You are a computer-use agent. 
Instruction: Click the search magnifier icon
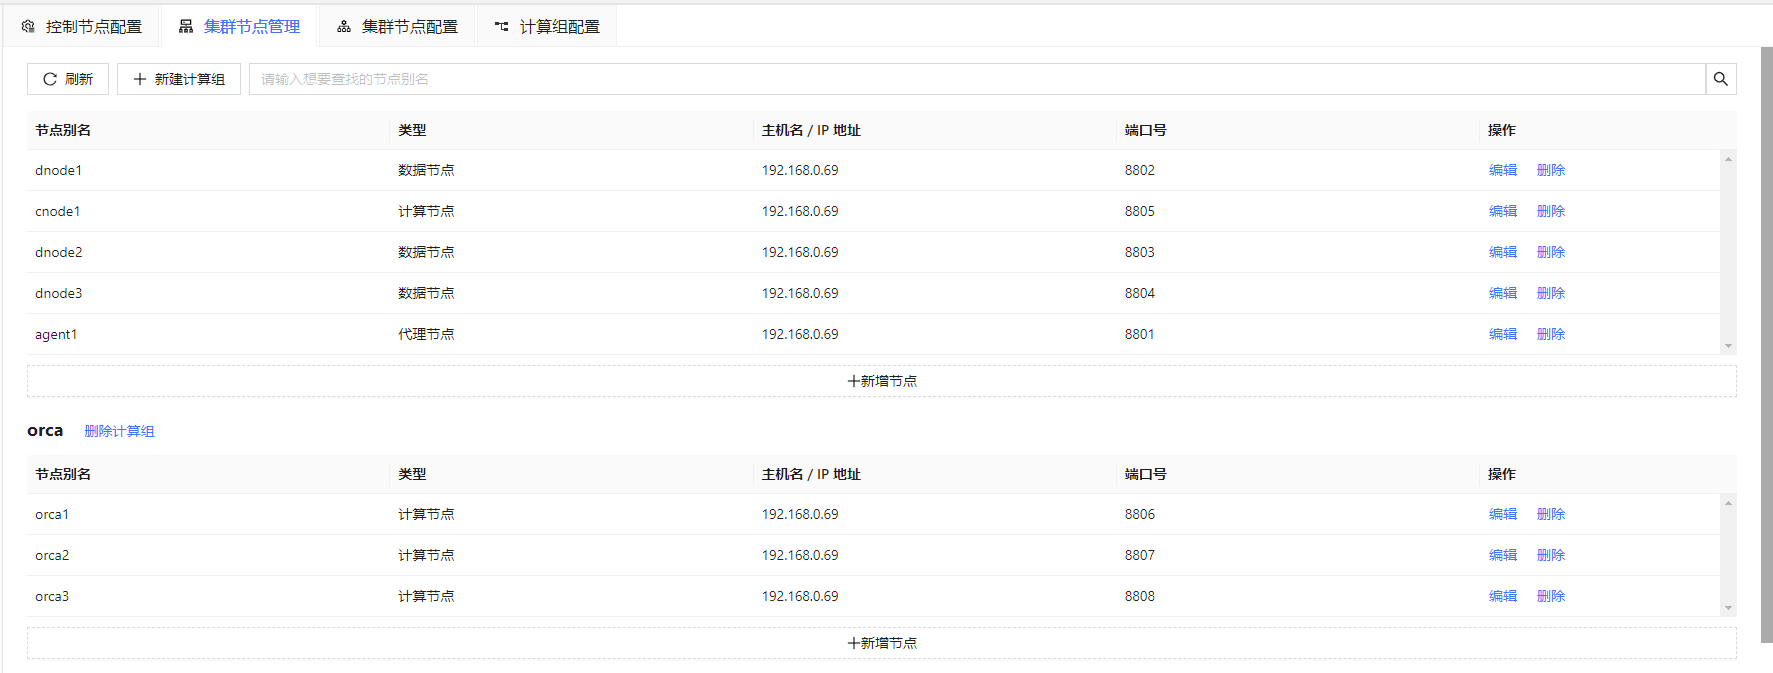[x=1720, y=79]
